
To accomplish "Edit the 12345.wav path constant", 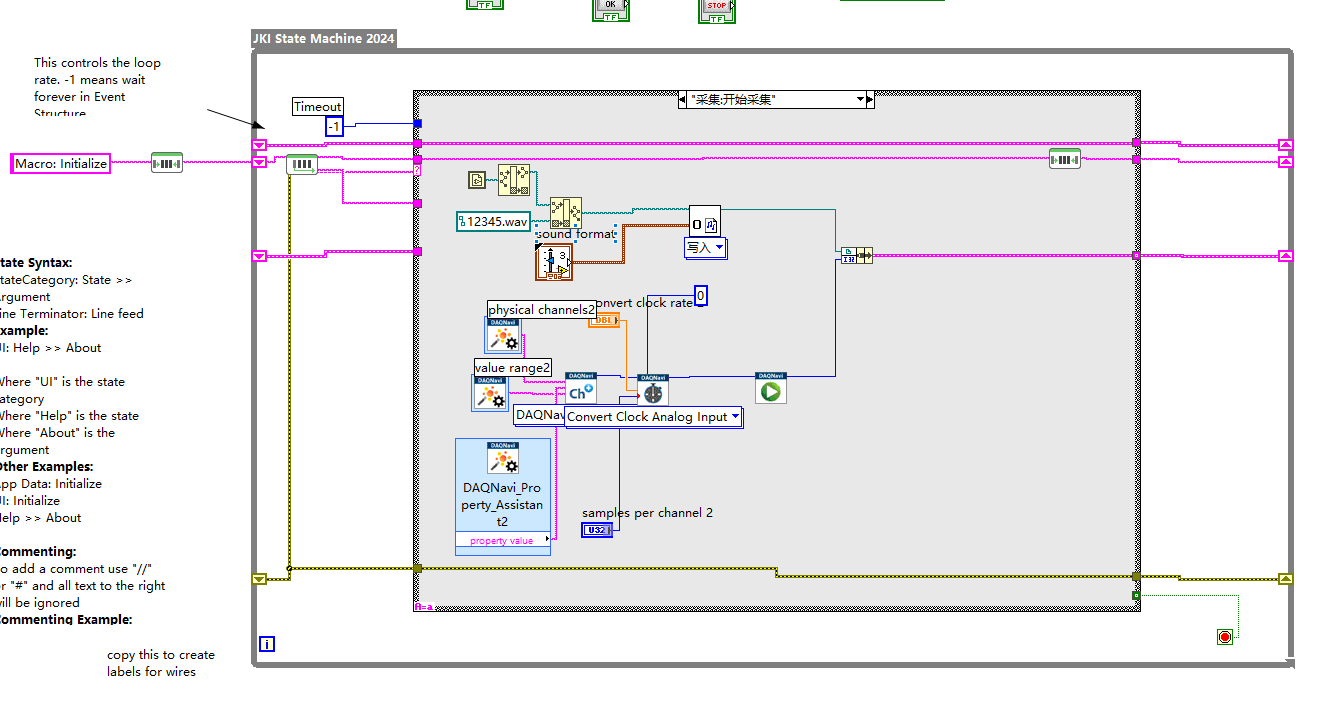I will tap(493, 222).
